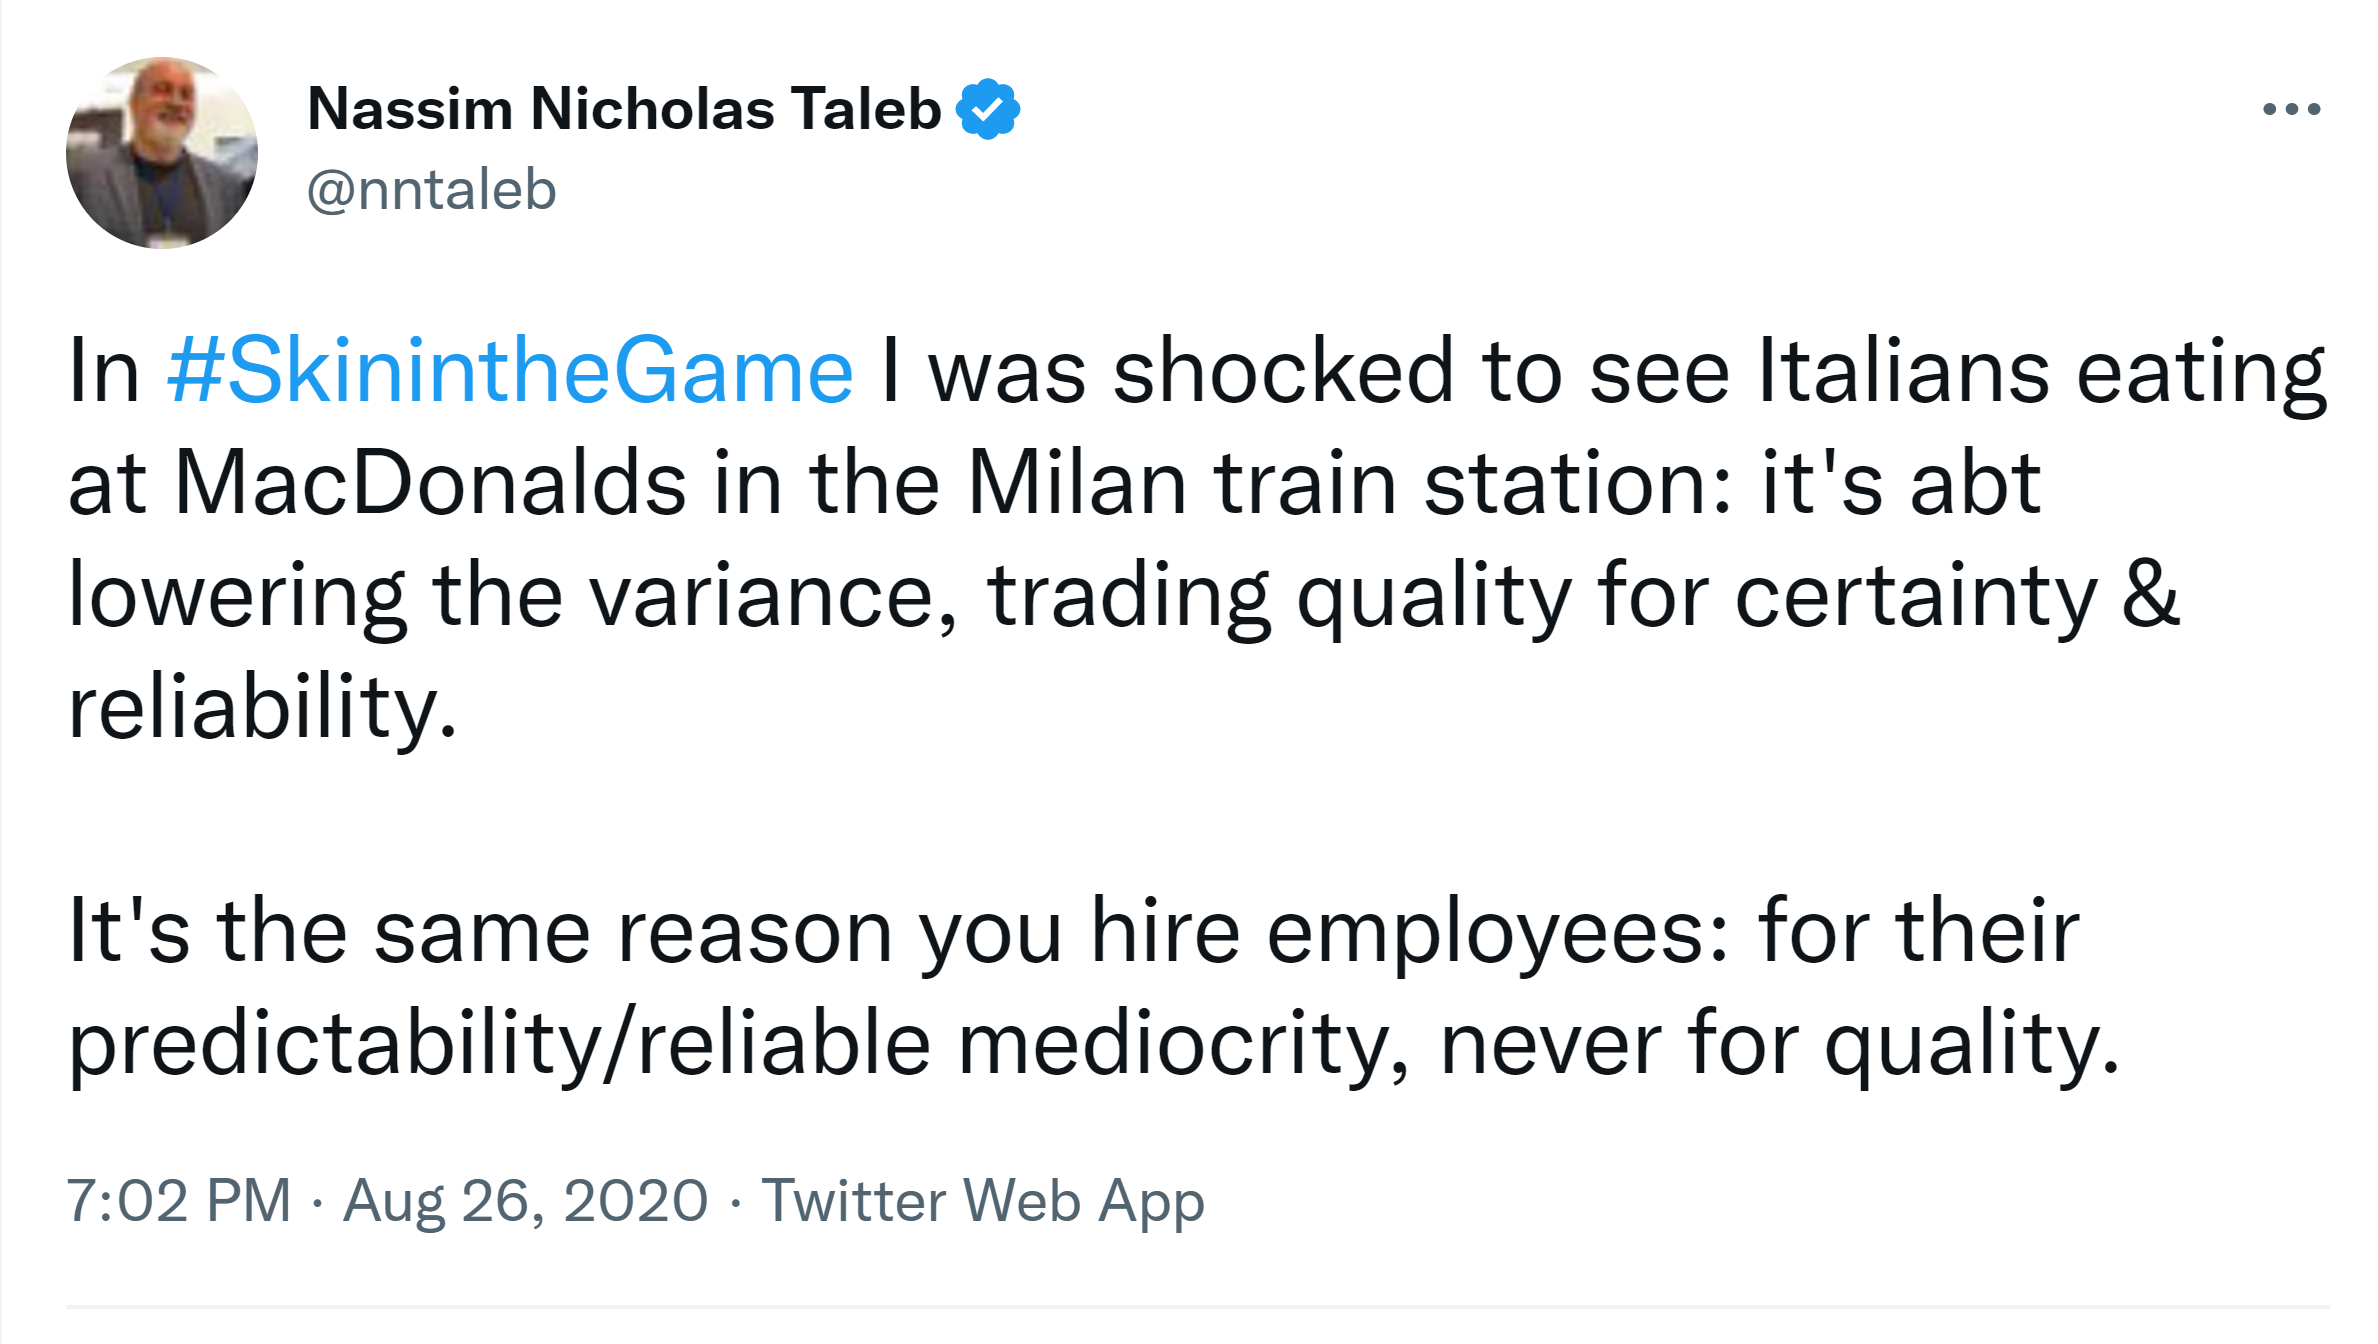Click the divider line below the timestamp
The width and height of the screenshot is (2378, 1344).
click(1196, 1306)
